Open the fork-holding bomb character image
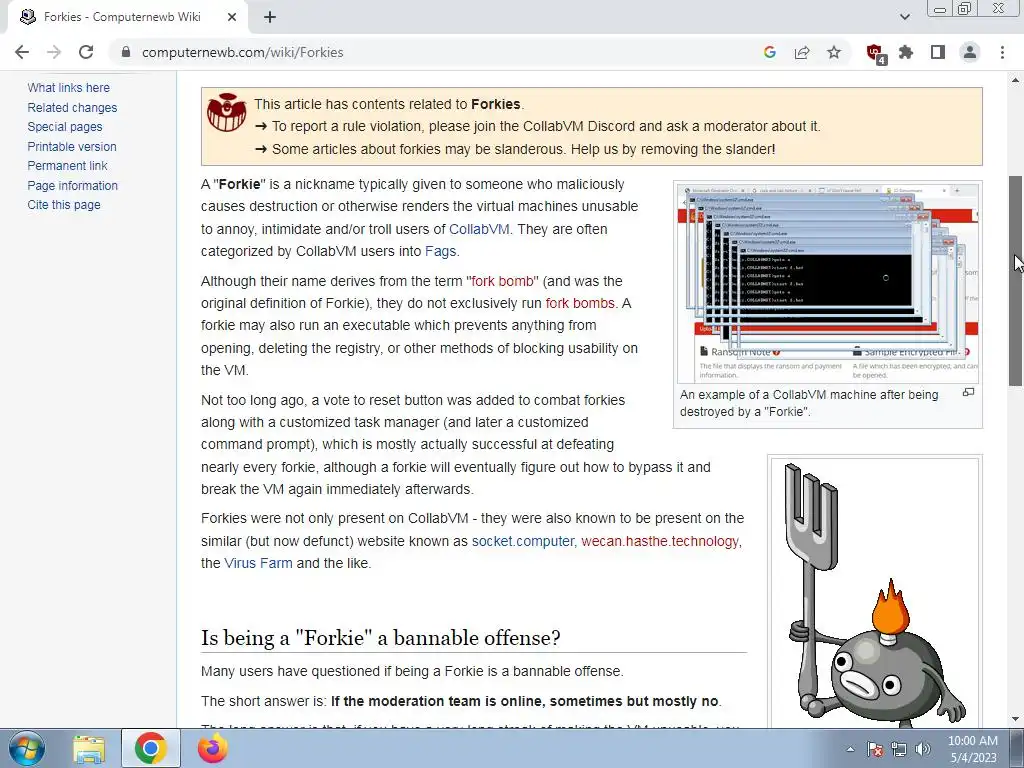Viewport: 1024px width, 768px height. [x=874, y=593]
